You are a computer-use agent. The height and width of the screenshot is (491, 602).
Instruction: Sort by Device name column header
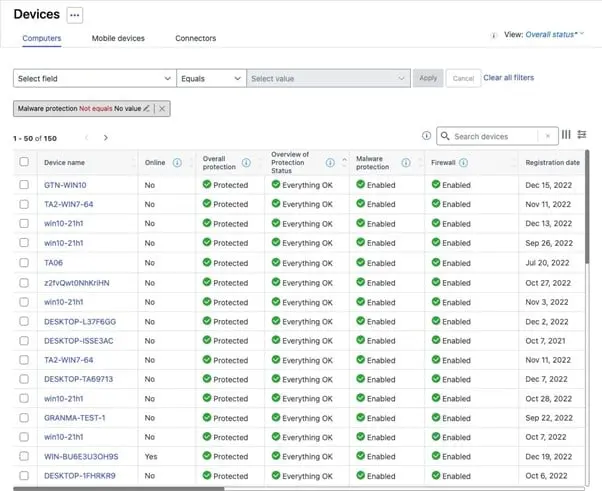click(64, 163)
